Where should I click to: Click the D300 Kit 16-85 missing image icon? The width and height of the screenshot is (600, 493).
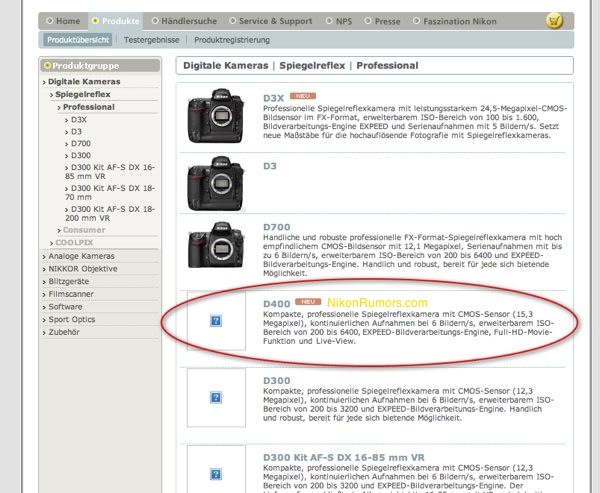216,474
